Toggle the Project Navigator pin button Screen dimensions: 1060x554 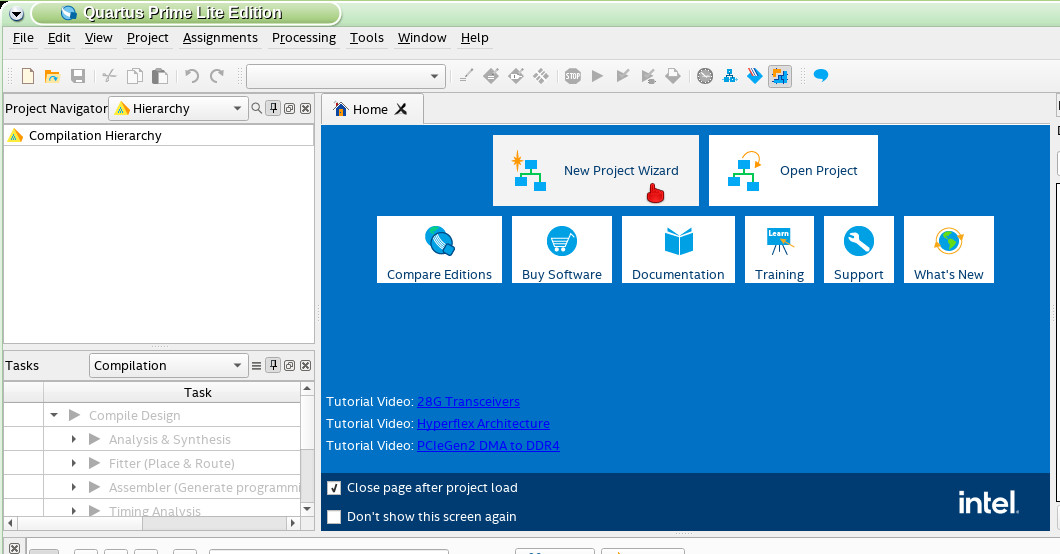(273, 109)
